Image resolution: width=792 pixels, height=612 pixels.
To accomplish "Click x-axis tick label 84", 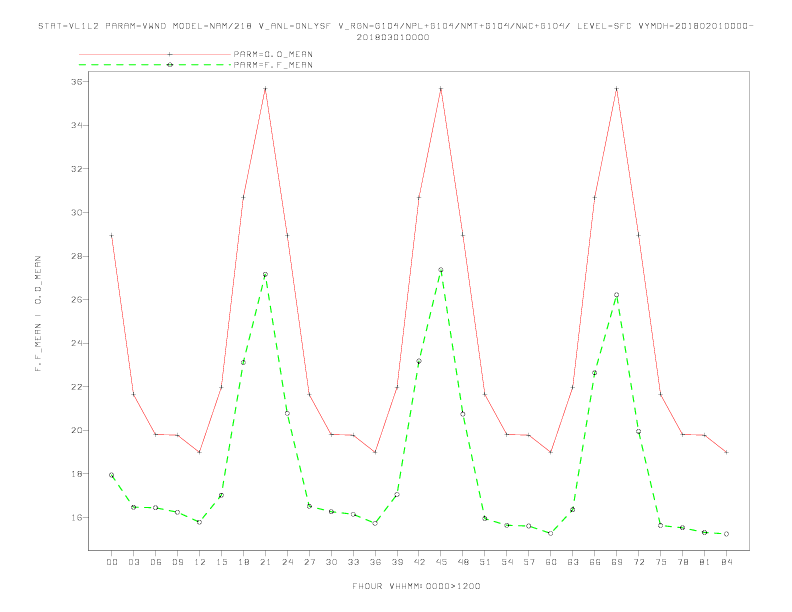I will point(727,562).
